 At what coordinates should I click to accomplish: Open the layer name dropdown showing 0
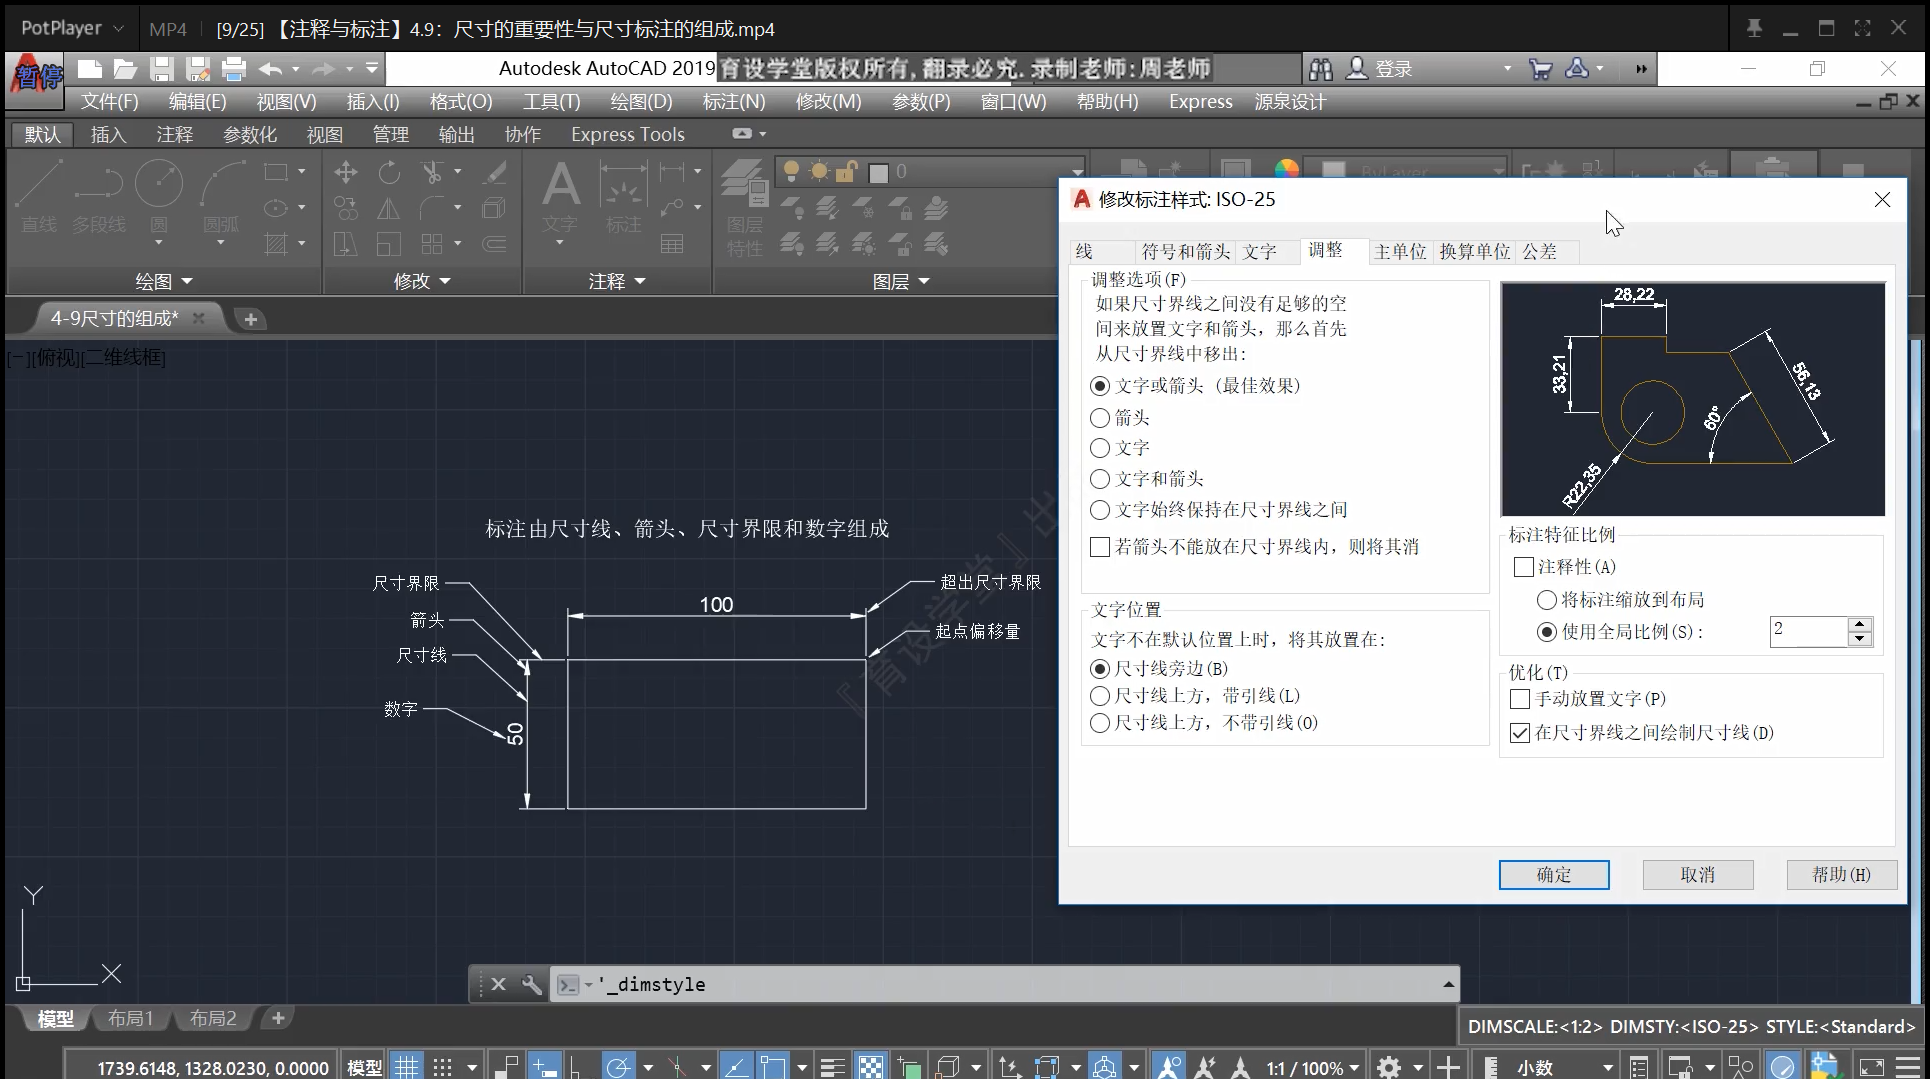click(x=1076, y=172)
